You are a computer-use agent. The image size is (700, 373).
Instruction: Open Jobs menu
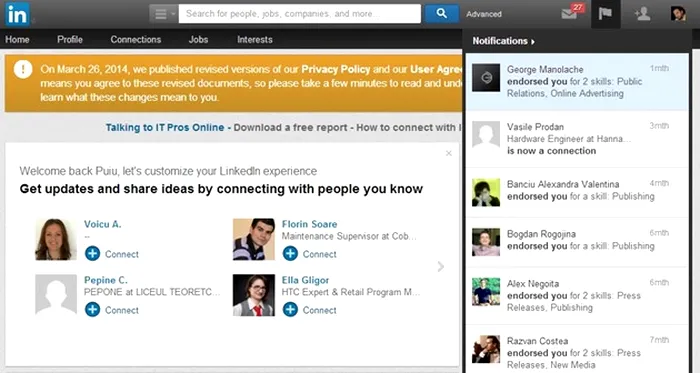pyautogui.click(x=198, y=40)
